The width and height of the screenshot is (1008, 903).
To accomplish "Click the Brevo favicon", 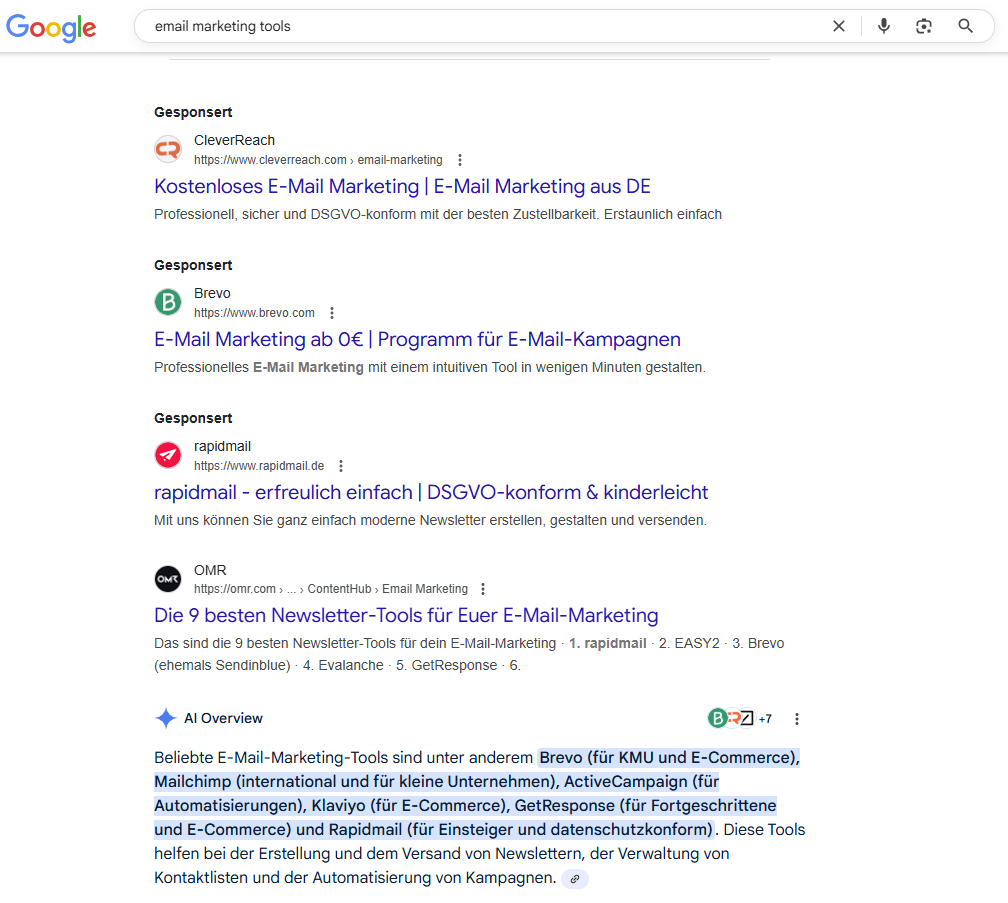I will click(167, 301).
